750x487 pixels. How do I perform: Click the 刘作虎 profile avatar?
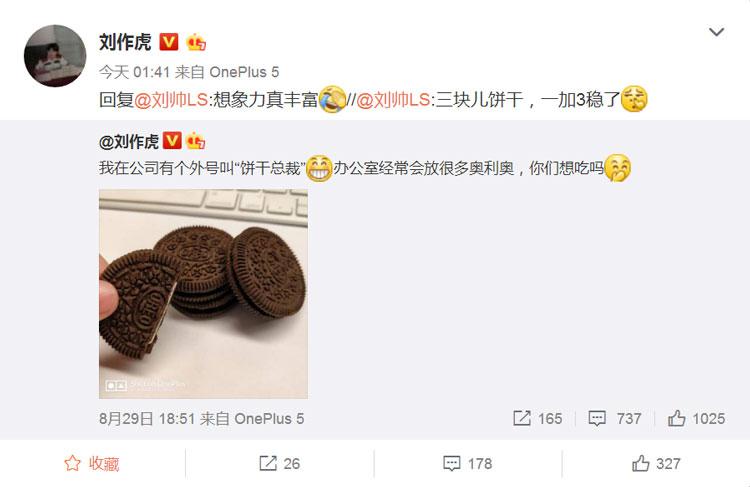coord(55,56)
